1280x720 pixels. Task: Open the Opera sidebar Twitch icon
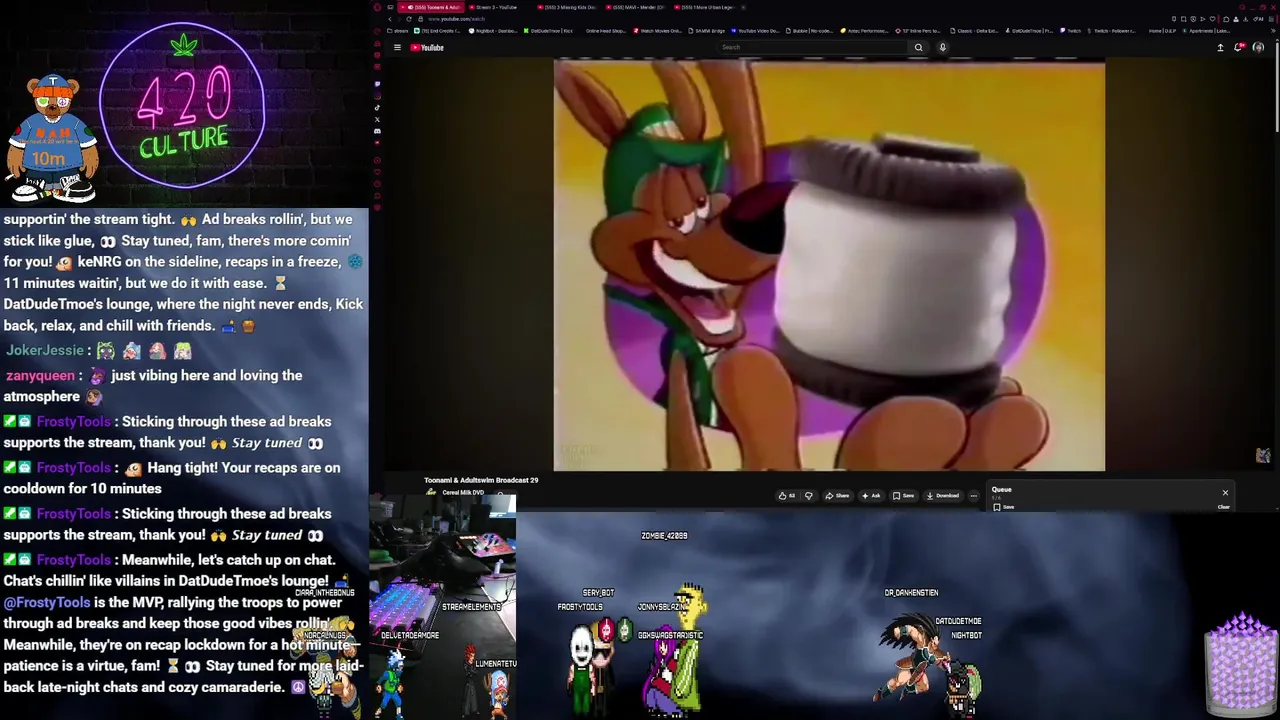tap(377, 84)
